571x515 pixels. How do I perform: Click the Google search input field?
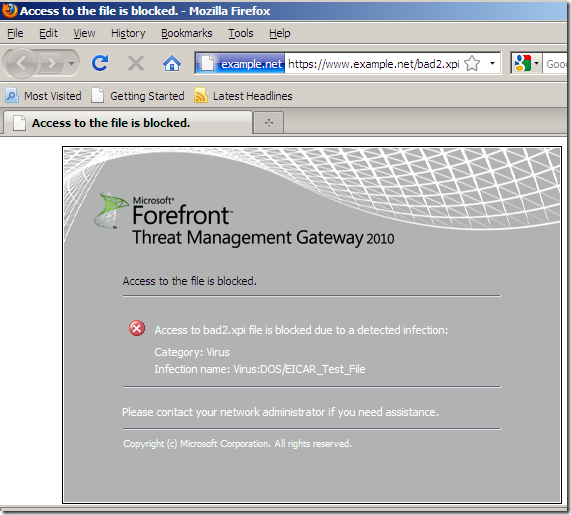point(555,64)
